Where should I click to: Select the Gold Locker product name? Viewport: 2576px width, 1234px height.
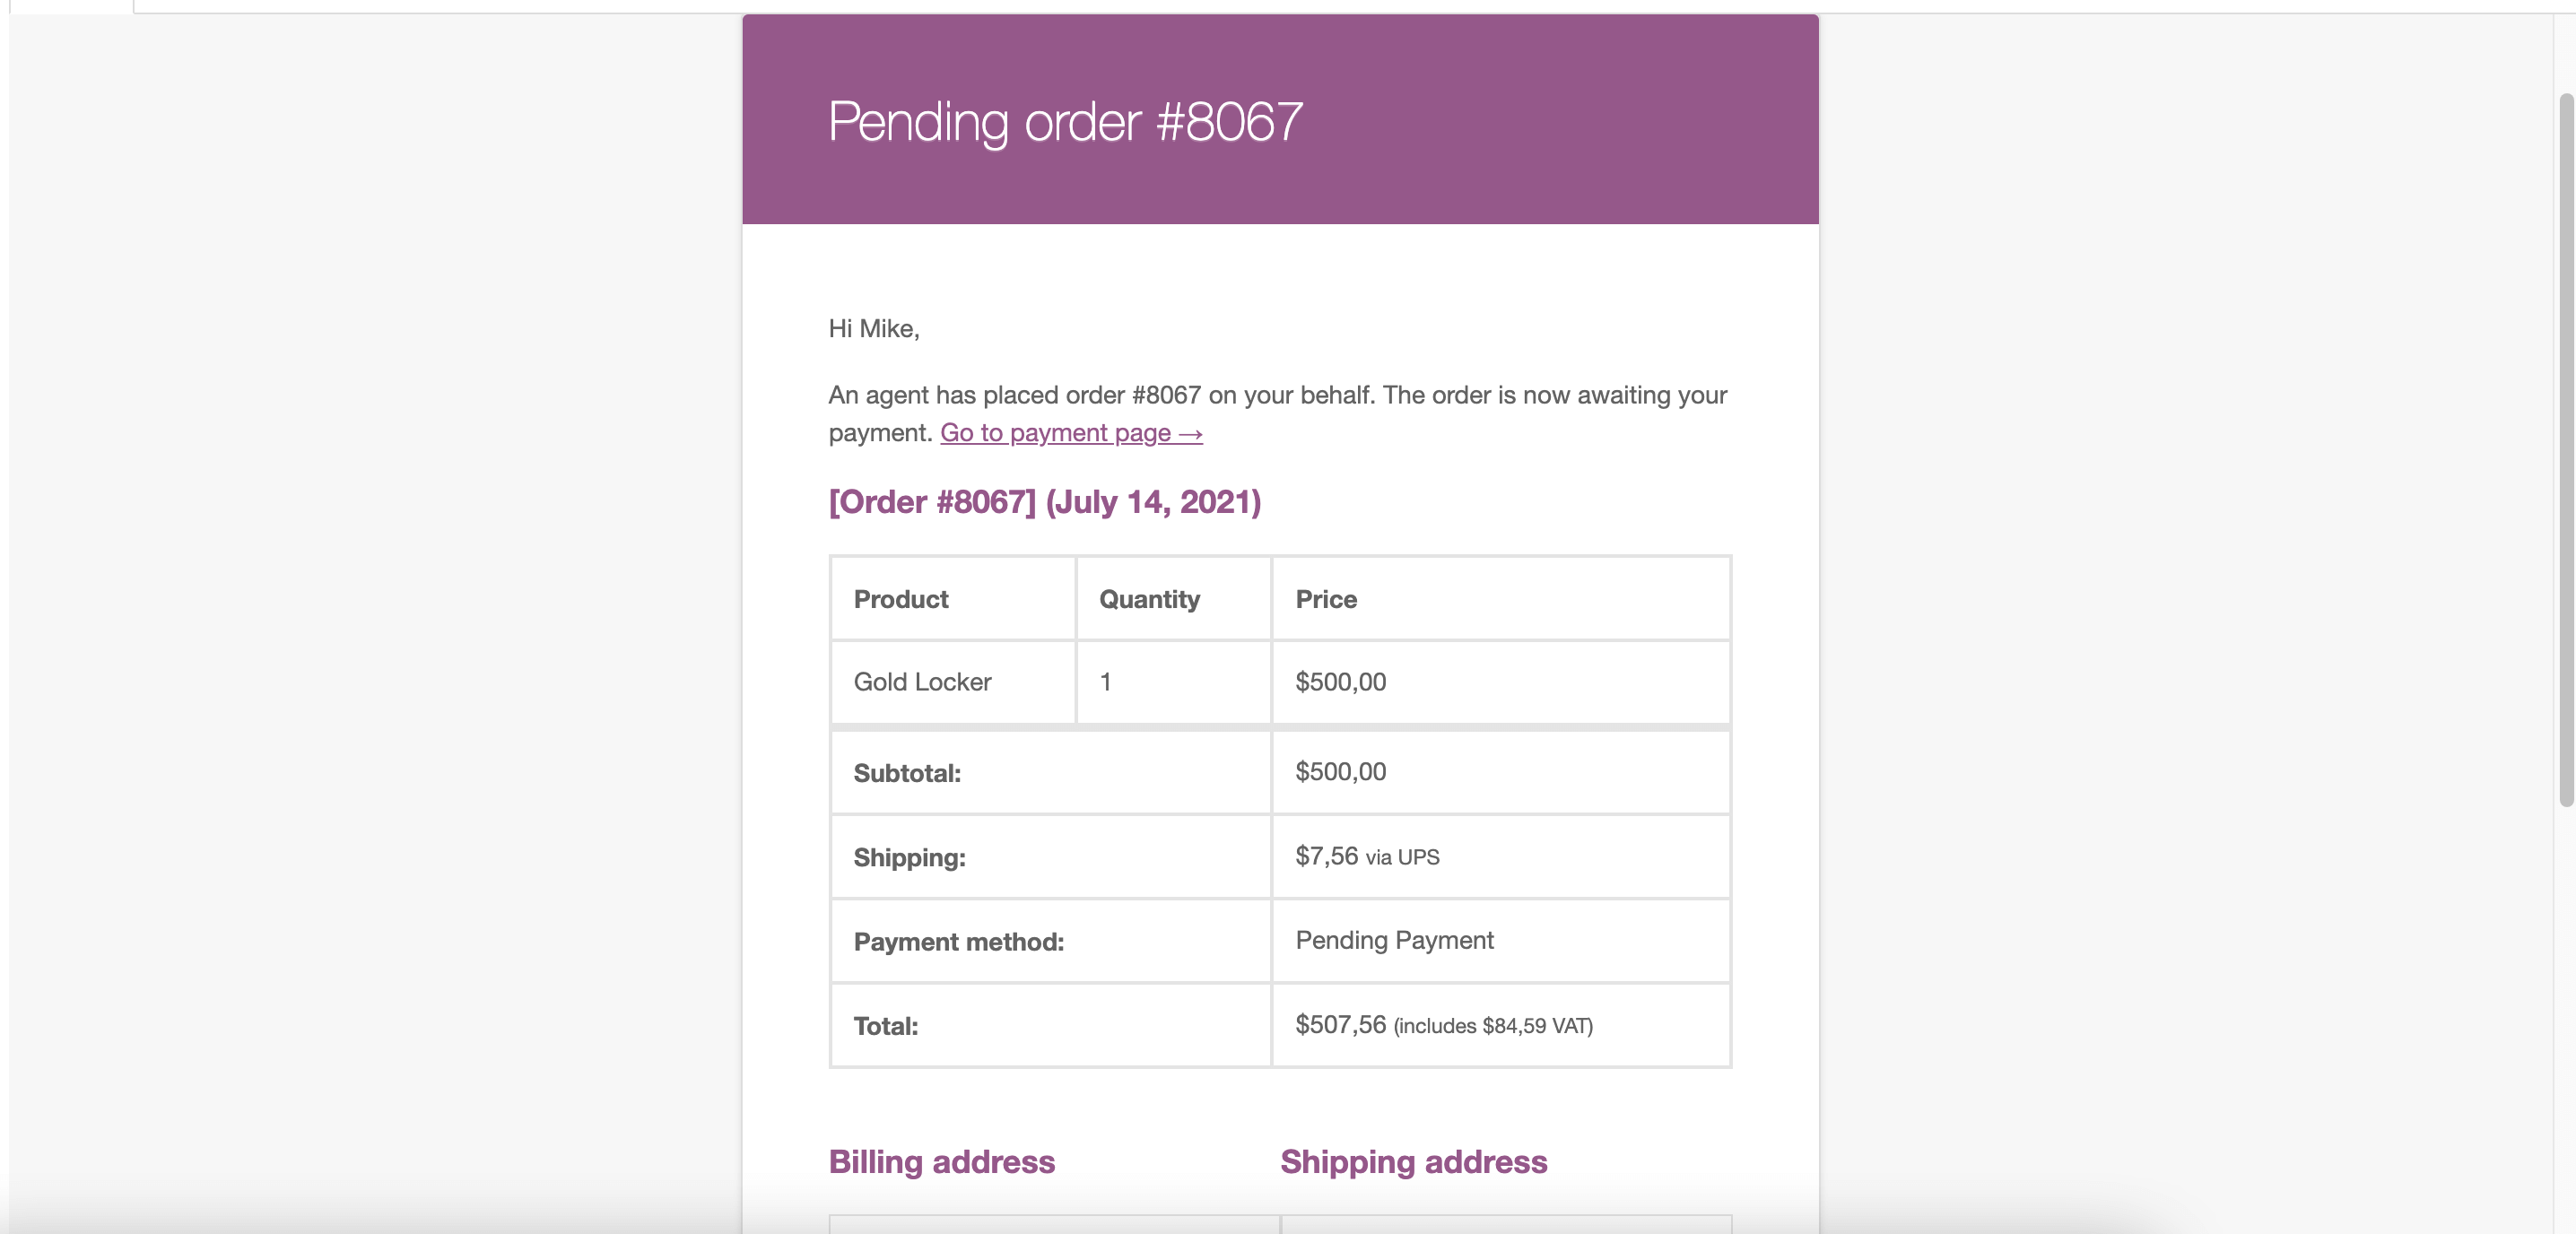click(921, 682)
